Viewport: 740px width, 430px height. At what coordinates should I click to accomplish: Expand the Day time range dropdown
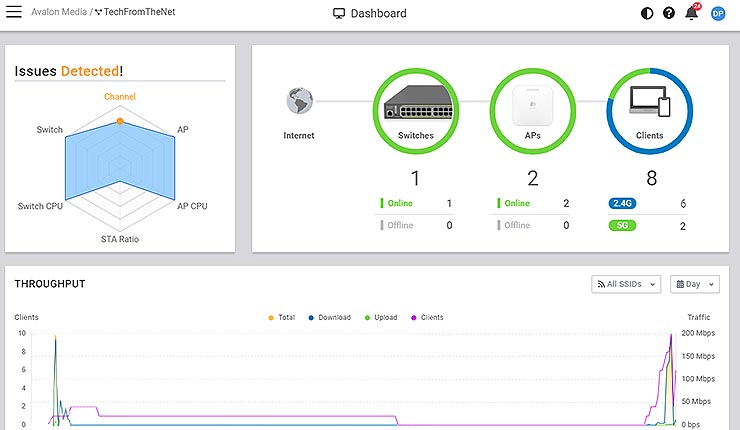point(694,284)
